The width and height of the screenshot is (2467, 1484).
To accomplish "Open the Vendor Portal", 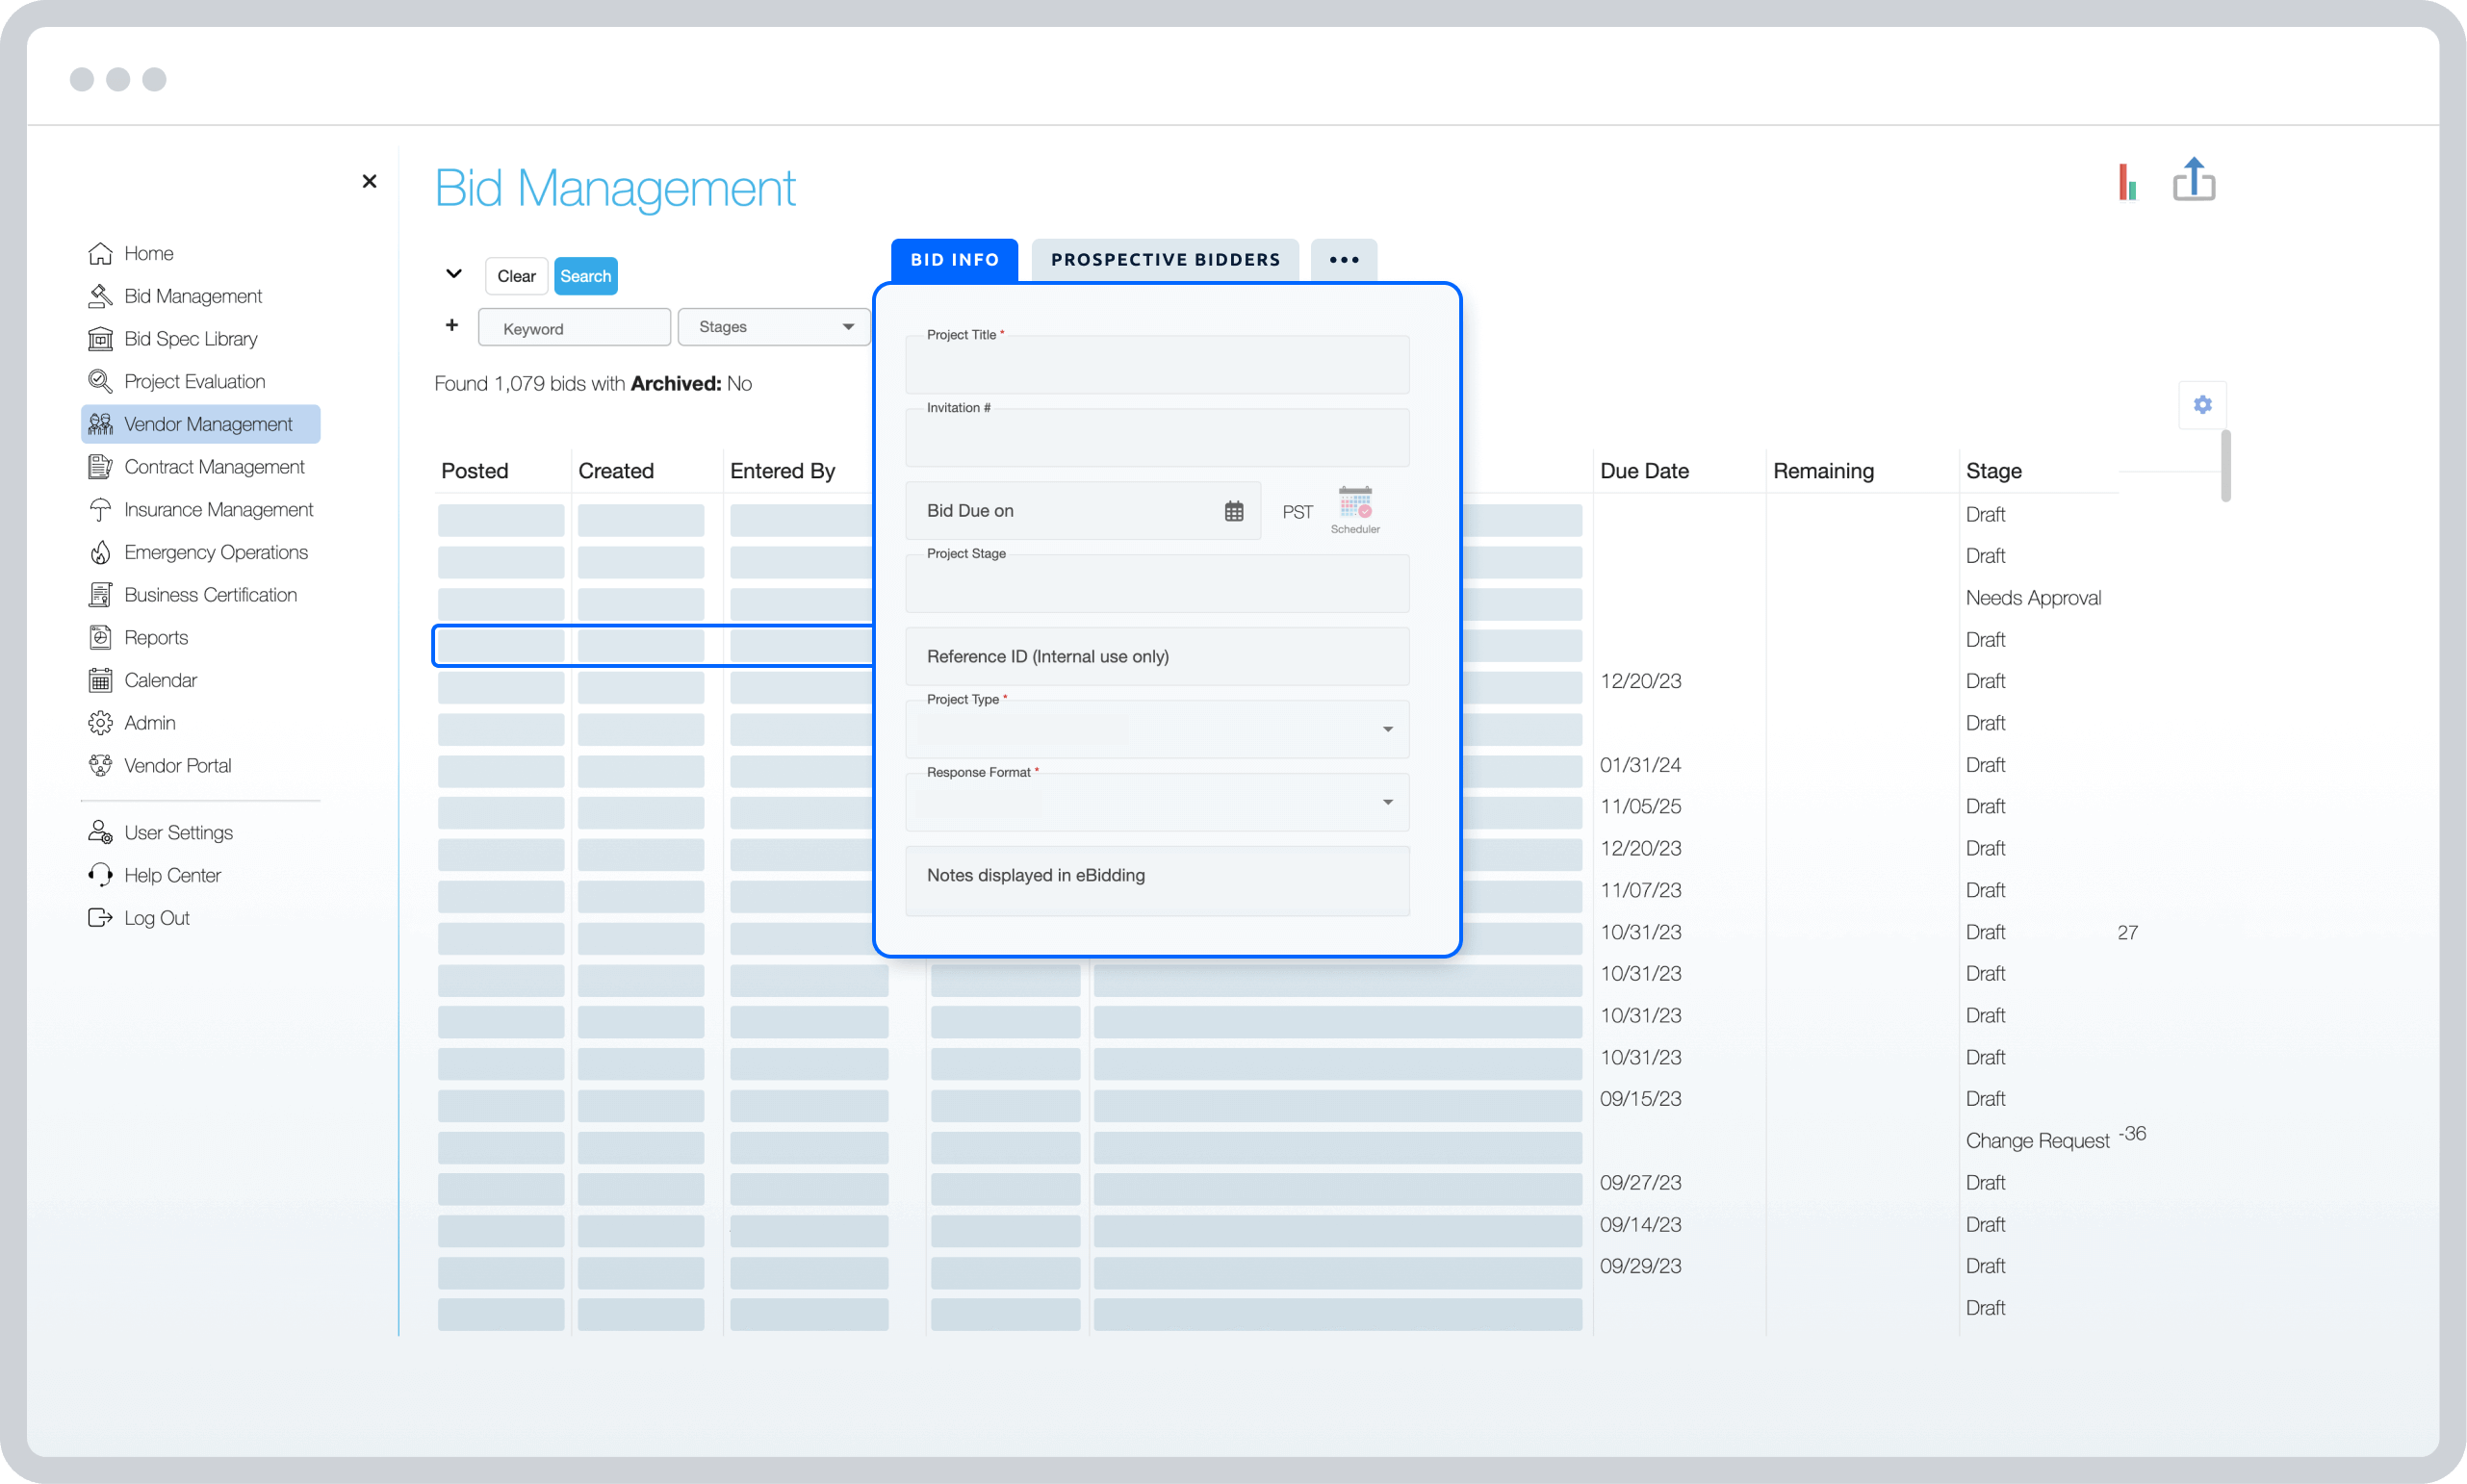I will tap(177, 765).
